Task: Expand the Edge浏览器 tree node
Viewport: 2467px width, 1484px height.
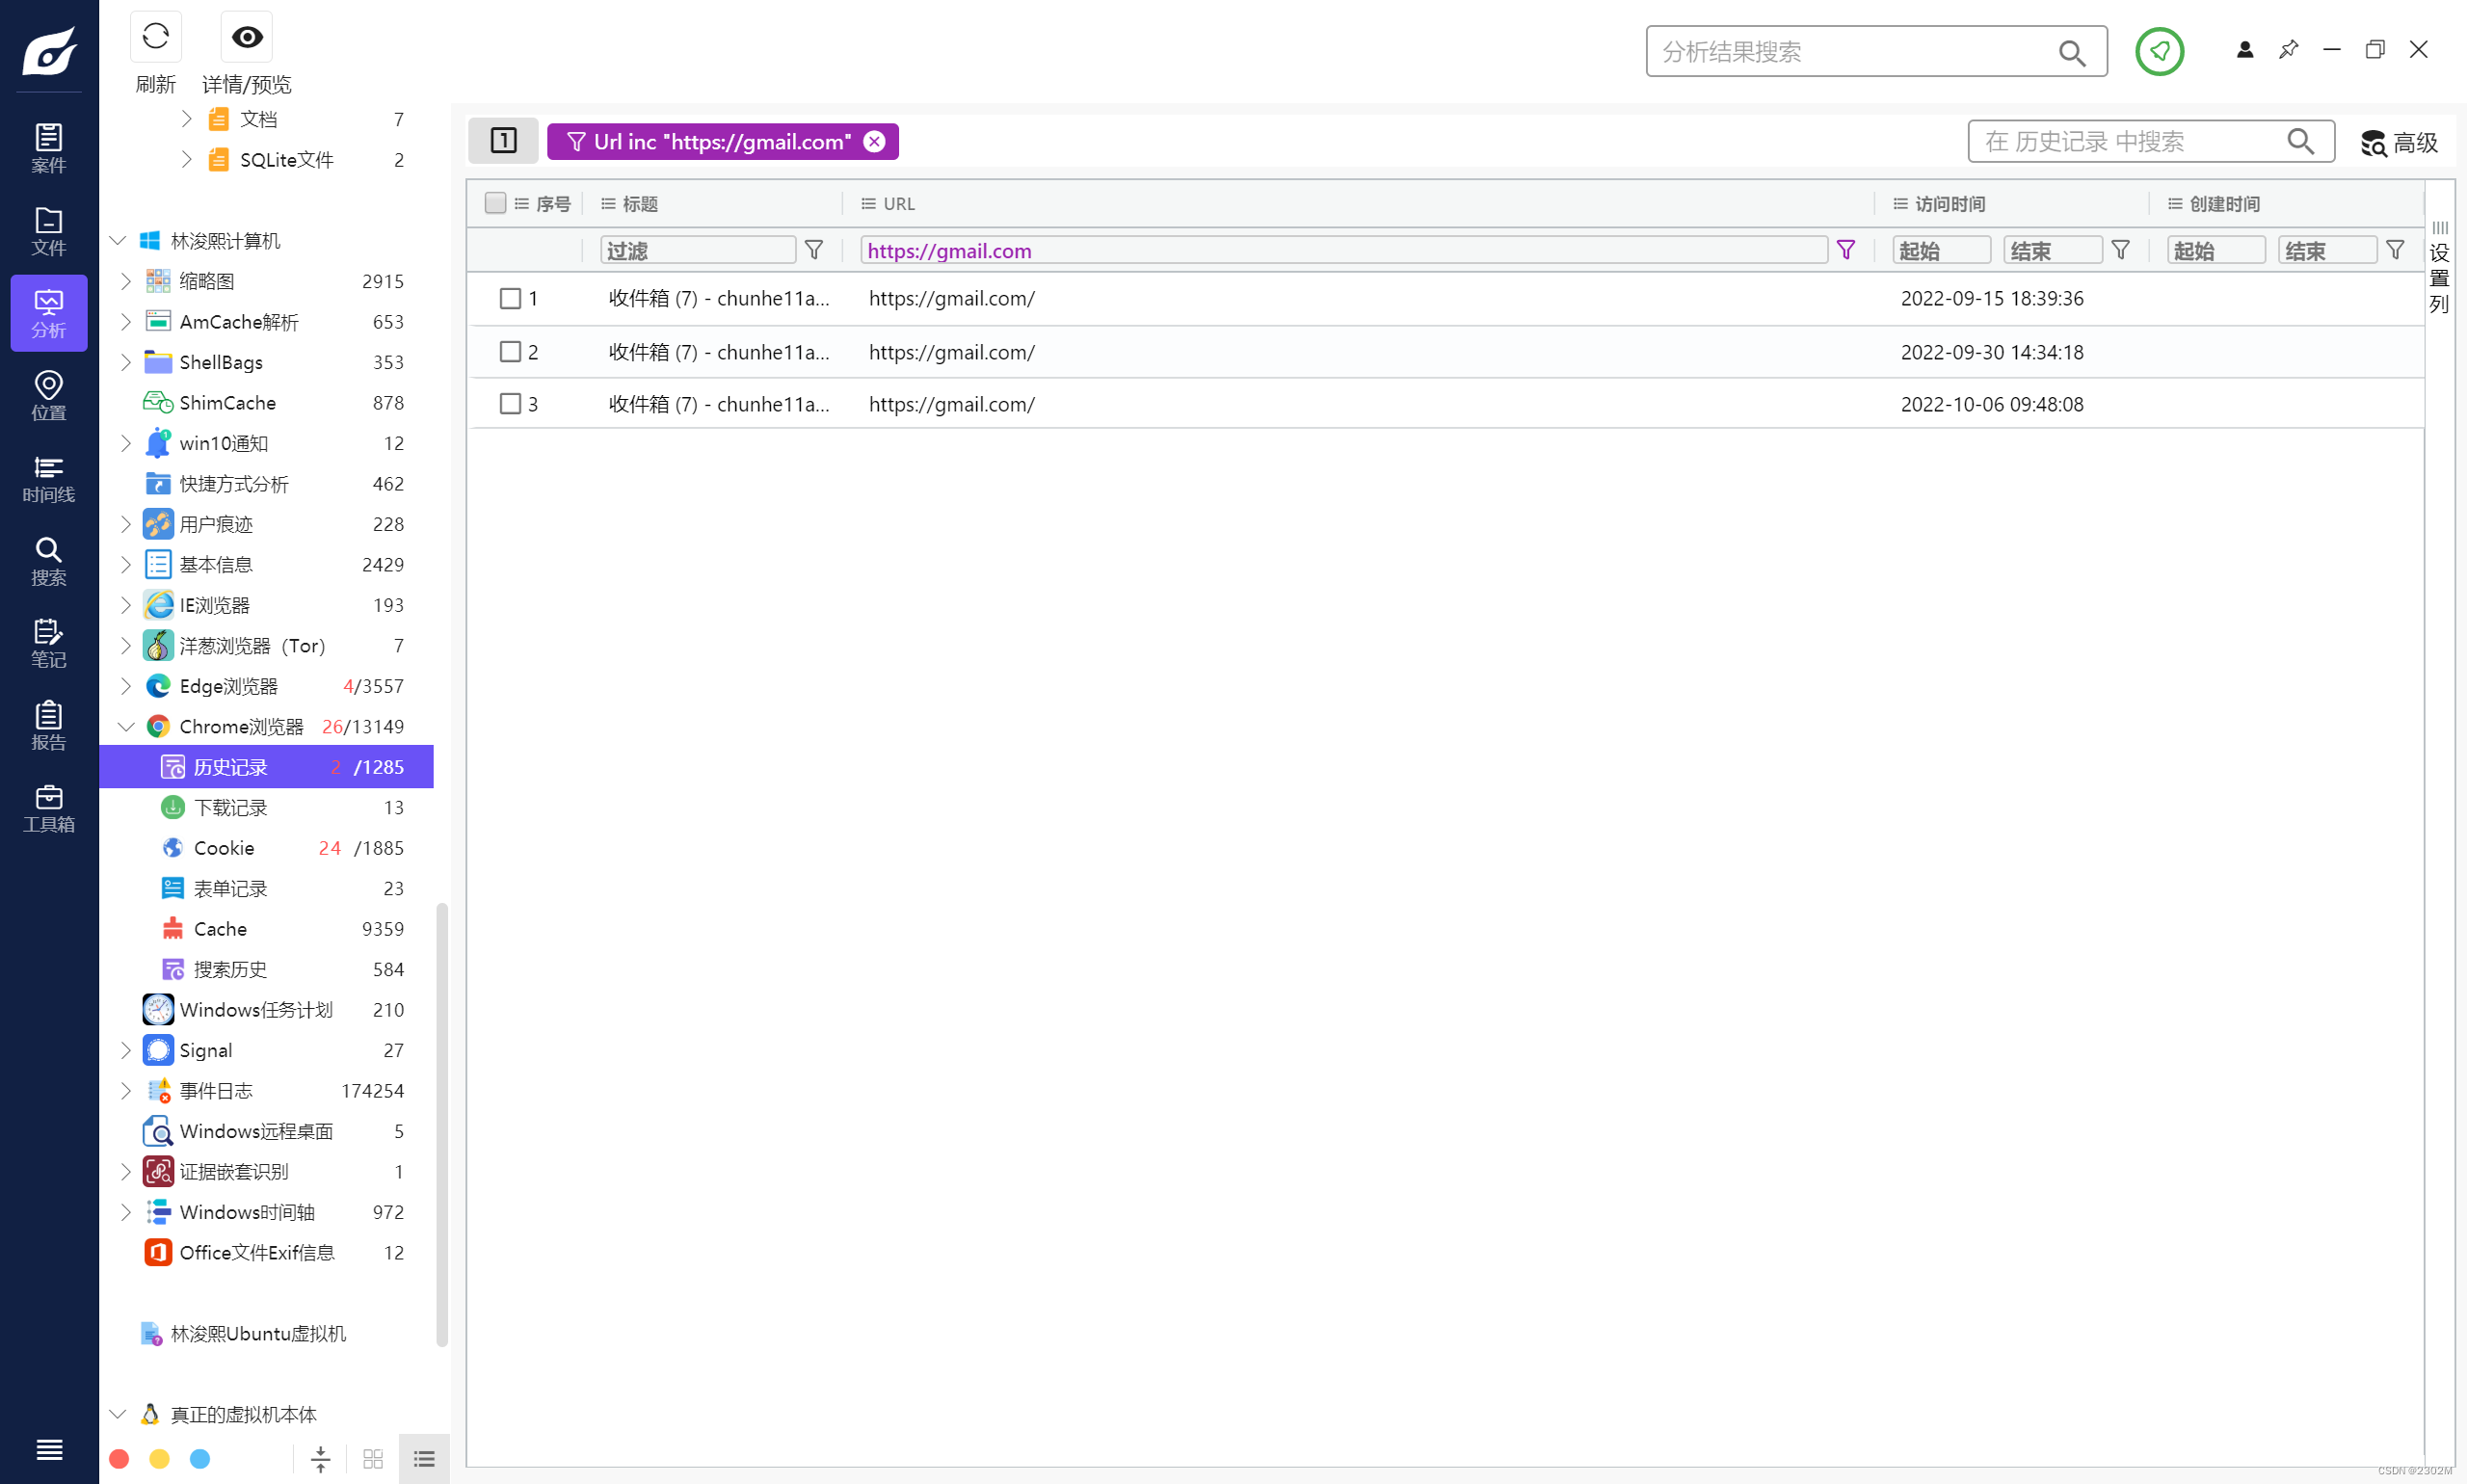Action: (x=126, y=686)
